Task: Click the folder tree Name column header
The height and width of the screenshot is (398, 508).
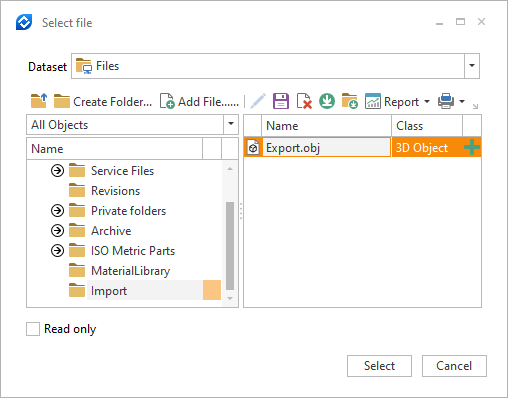Action: (114, 148)
